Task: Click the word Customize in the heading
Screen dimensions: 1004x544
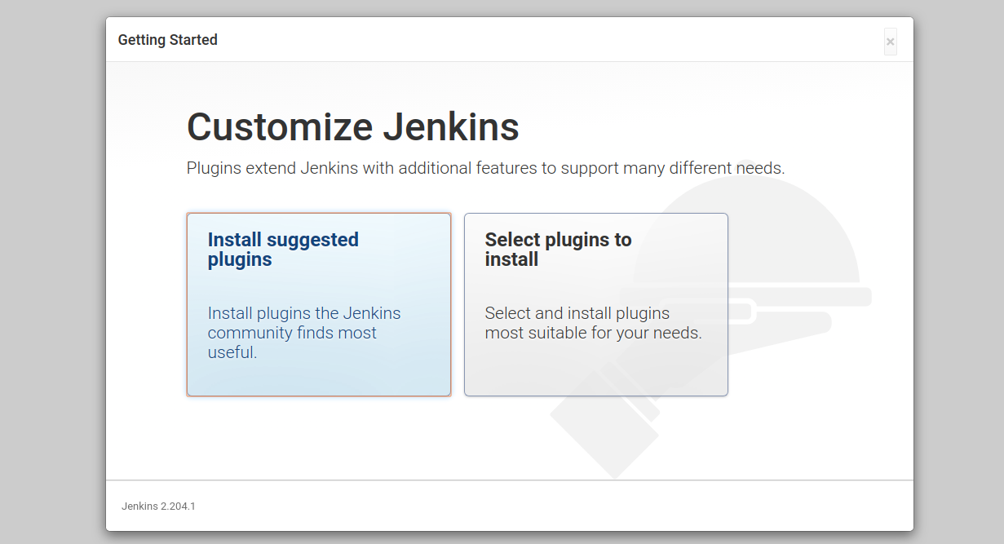Action: (280, 127)
